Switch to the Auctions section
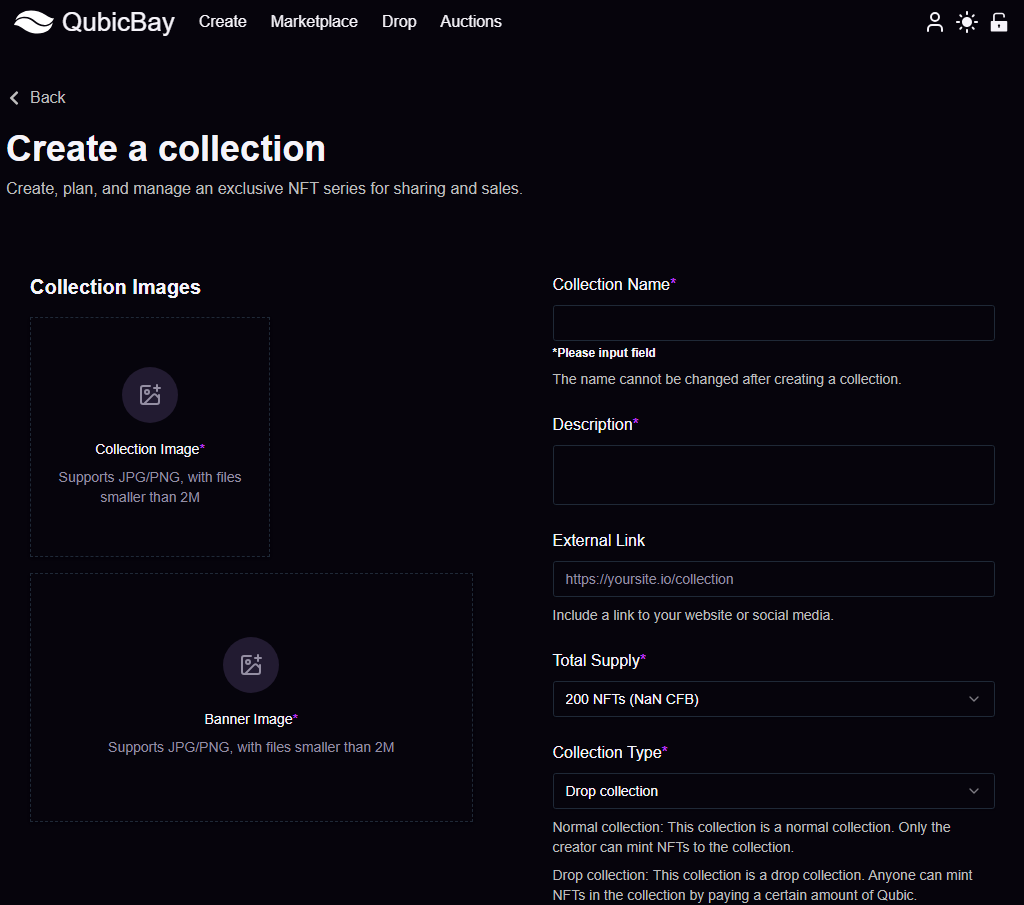 [470, 21]
